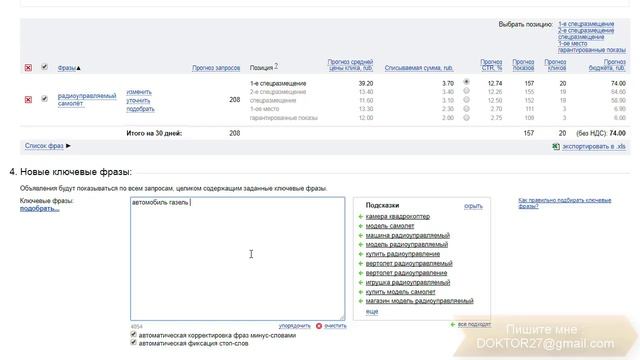Click plus icon next to 'вертолет радиоуправление'
Image resolution: width=640 pixels, height=360 pixels.
tap(360, 273)
